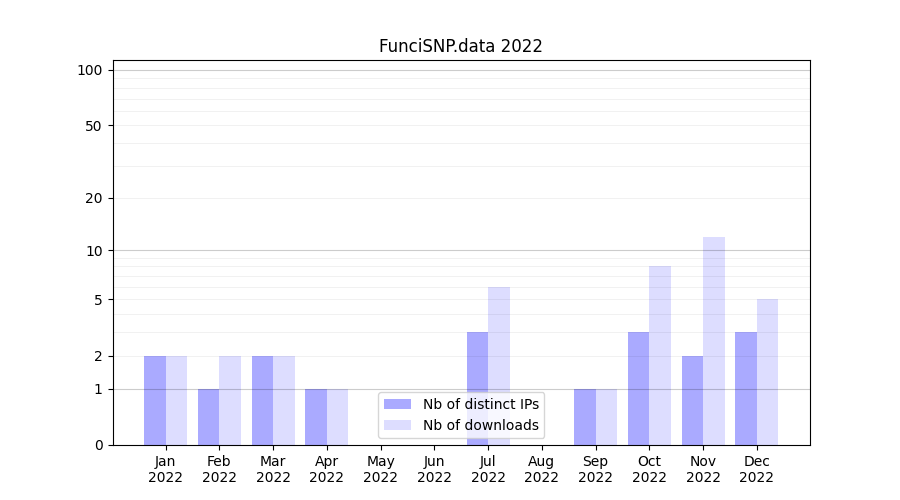900x500 pixels.
Task: Click the y-axis tick label 20
Action: coord(93,198)
